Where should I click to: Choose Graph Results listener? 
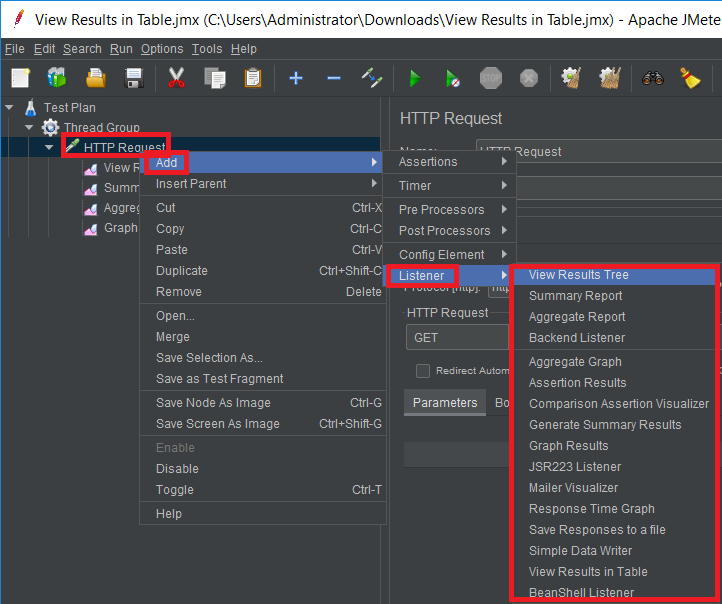click(x=614, y=446)
